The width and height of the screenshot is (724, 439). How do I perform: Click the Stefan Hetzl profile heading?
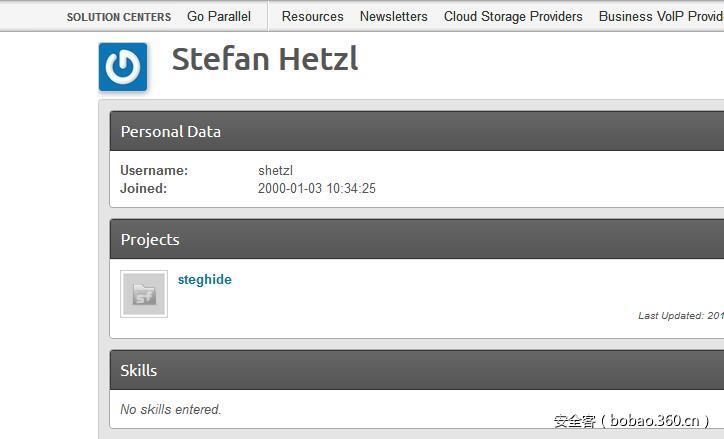[265, 59]
